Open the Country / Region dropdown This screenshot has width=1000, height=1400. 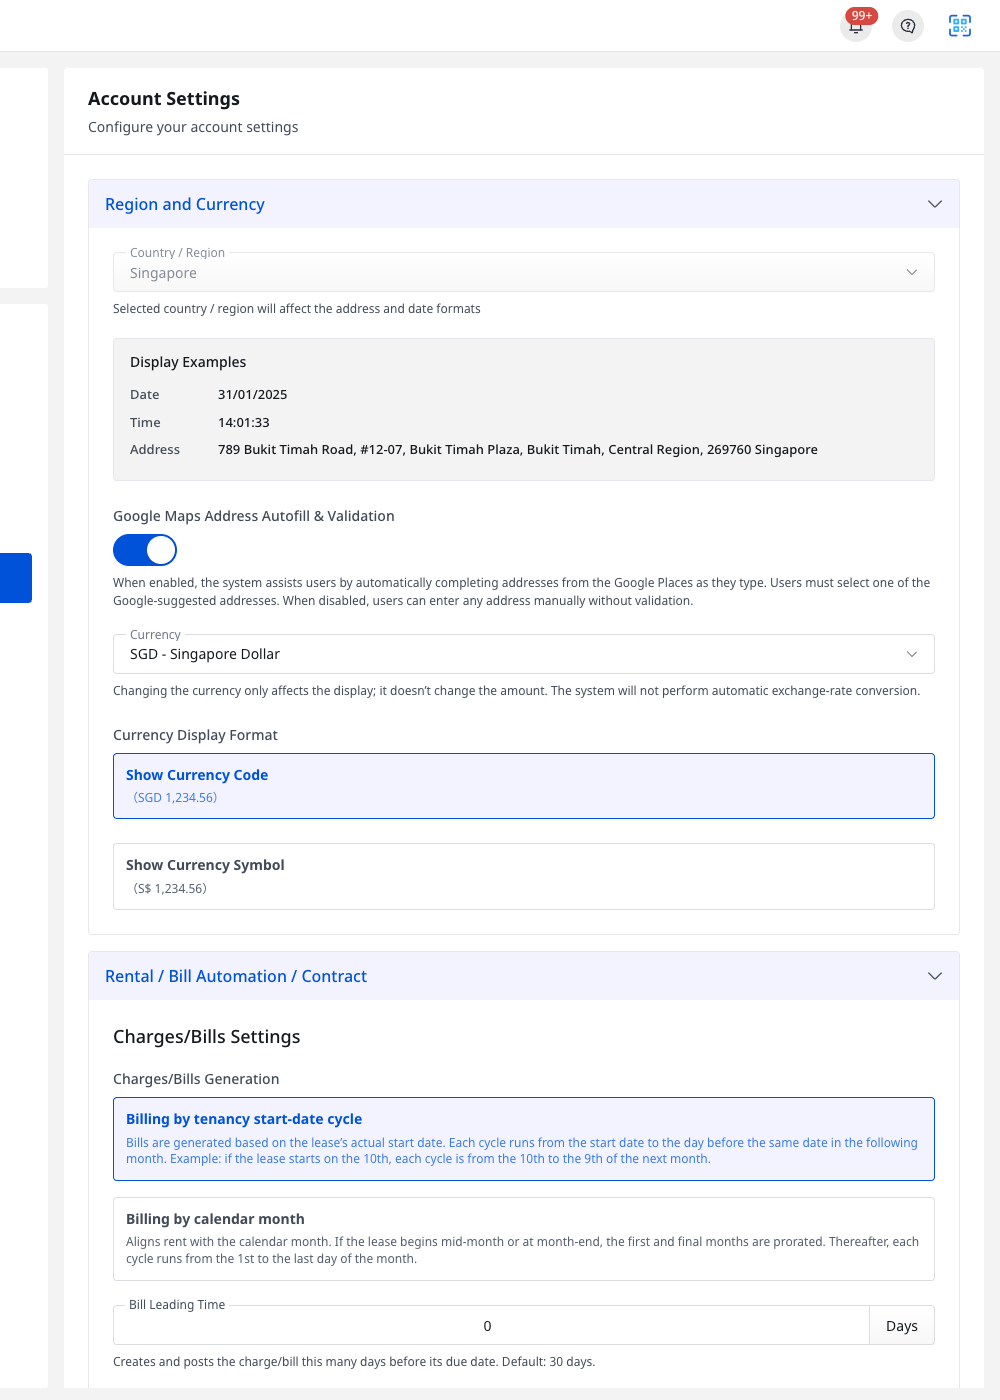524,272
